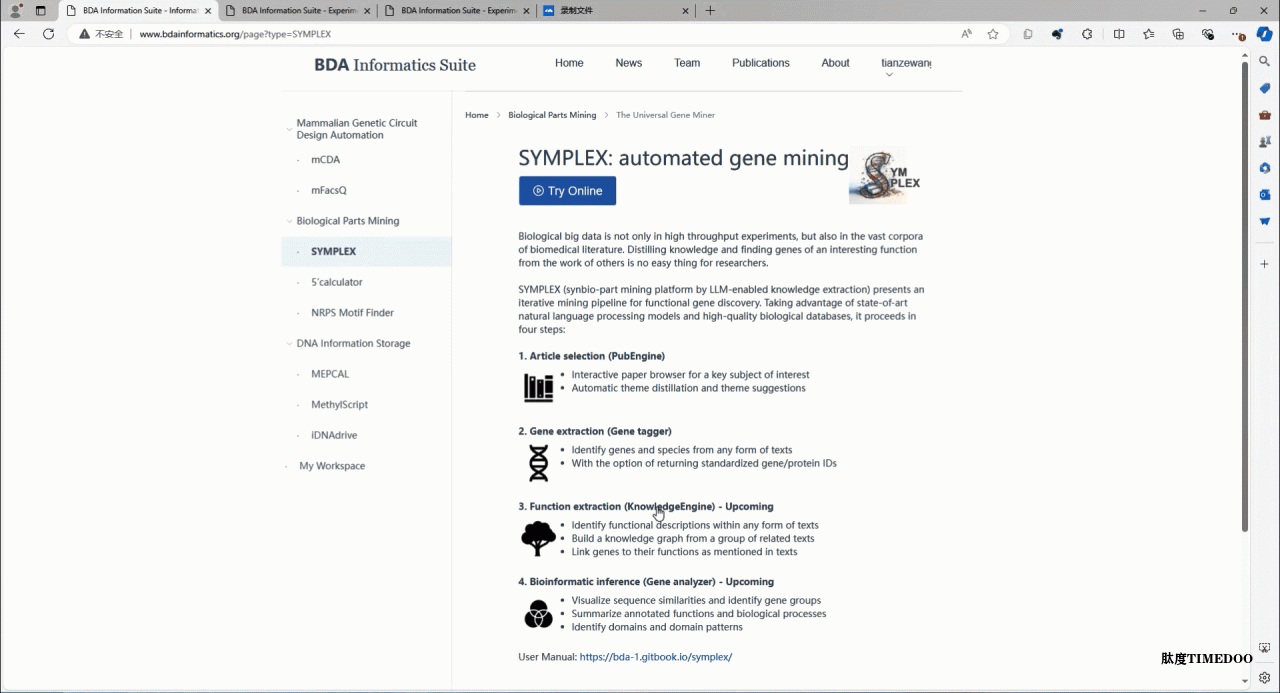Open the tianzewang user dropdown
The width and height of the screenshot is (1280, 693).
pyautogui.click(x=905, y=66)
